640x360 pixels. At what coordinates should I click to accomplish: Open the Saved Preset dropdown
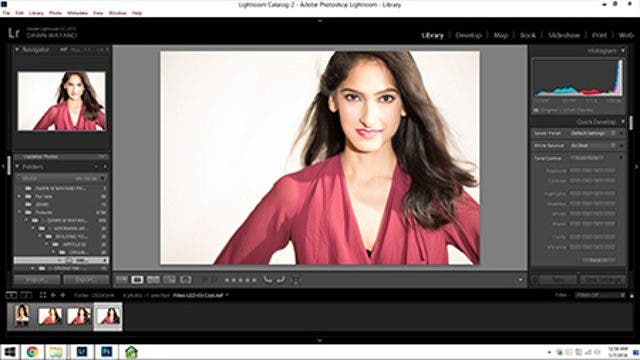(x=593, y=133)
